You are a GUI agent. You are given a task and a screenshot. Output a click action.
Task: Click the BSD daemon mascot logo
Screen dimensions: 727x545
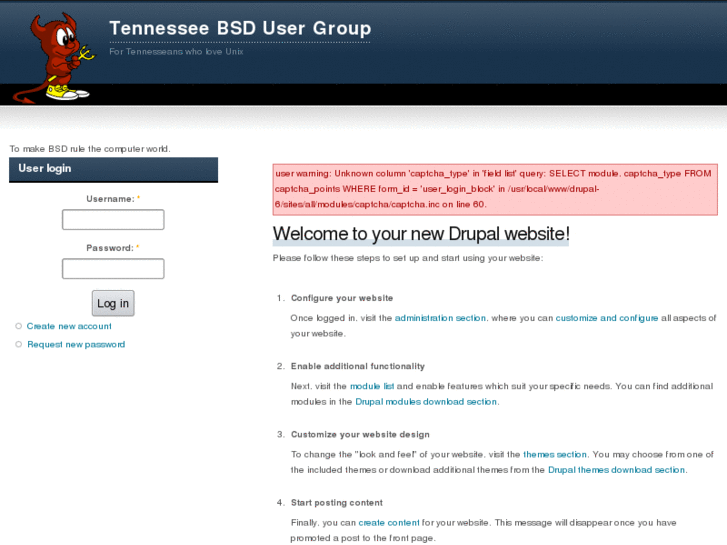tap(53, 58)
